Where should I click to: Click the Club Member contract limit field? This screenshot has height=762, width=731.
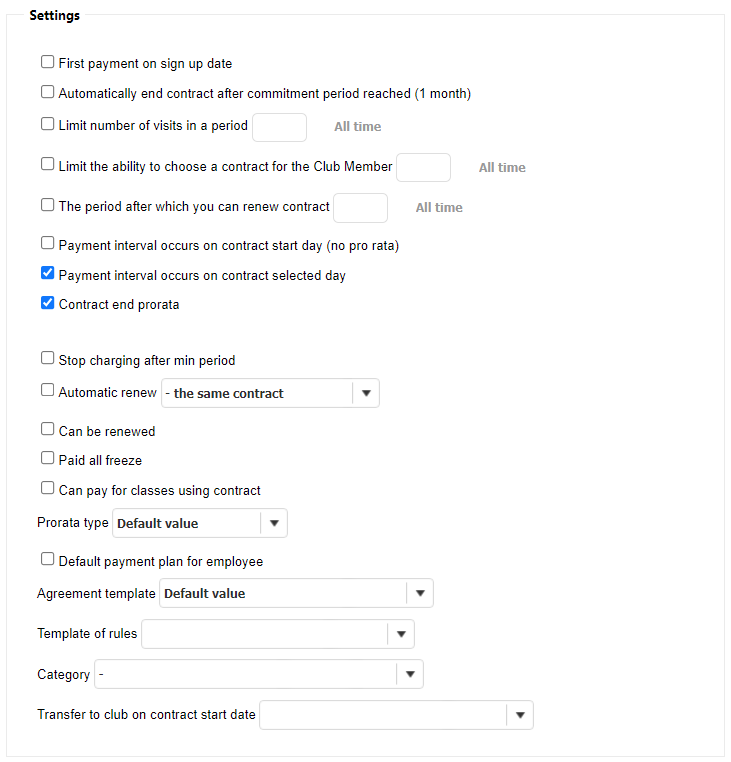[x=423, y=167]
